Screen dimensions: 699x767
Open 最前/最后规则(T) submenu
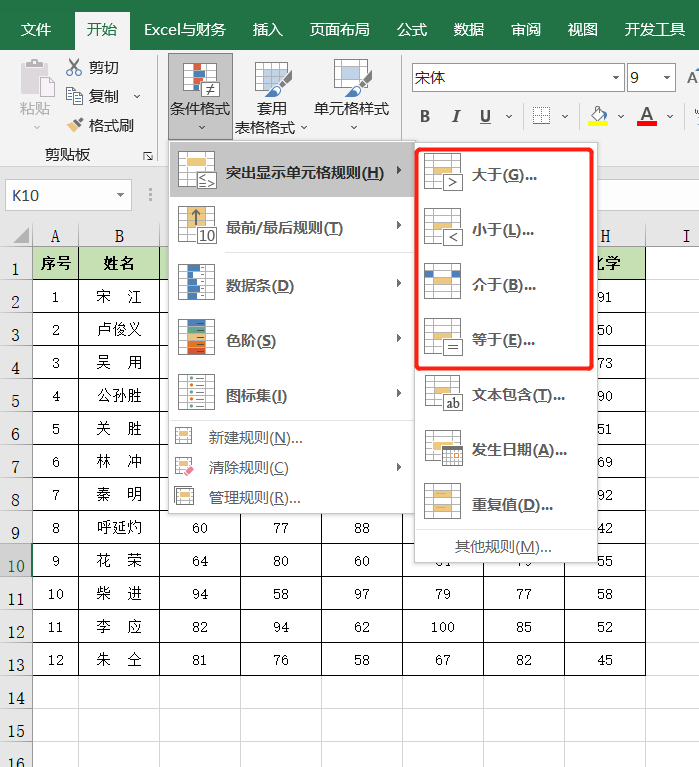(x=292, y=226)
